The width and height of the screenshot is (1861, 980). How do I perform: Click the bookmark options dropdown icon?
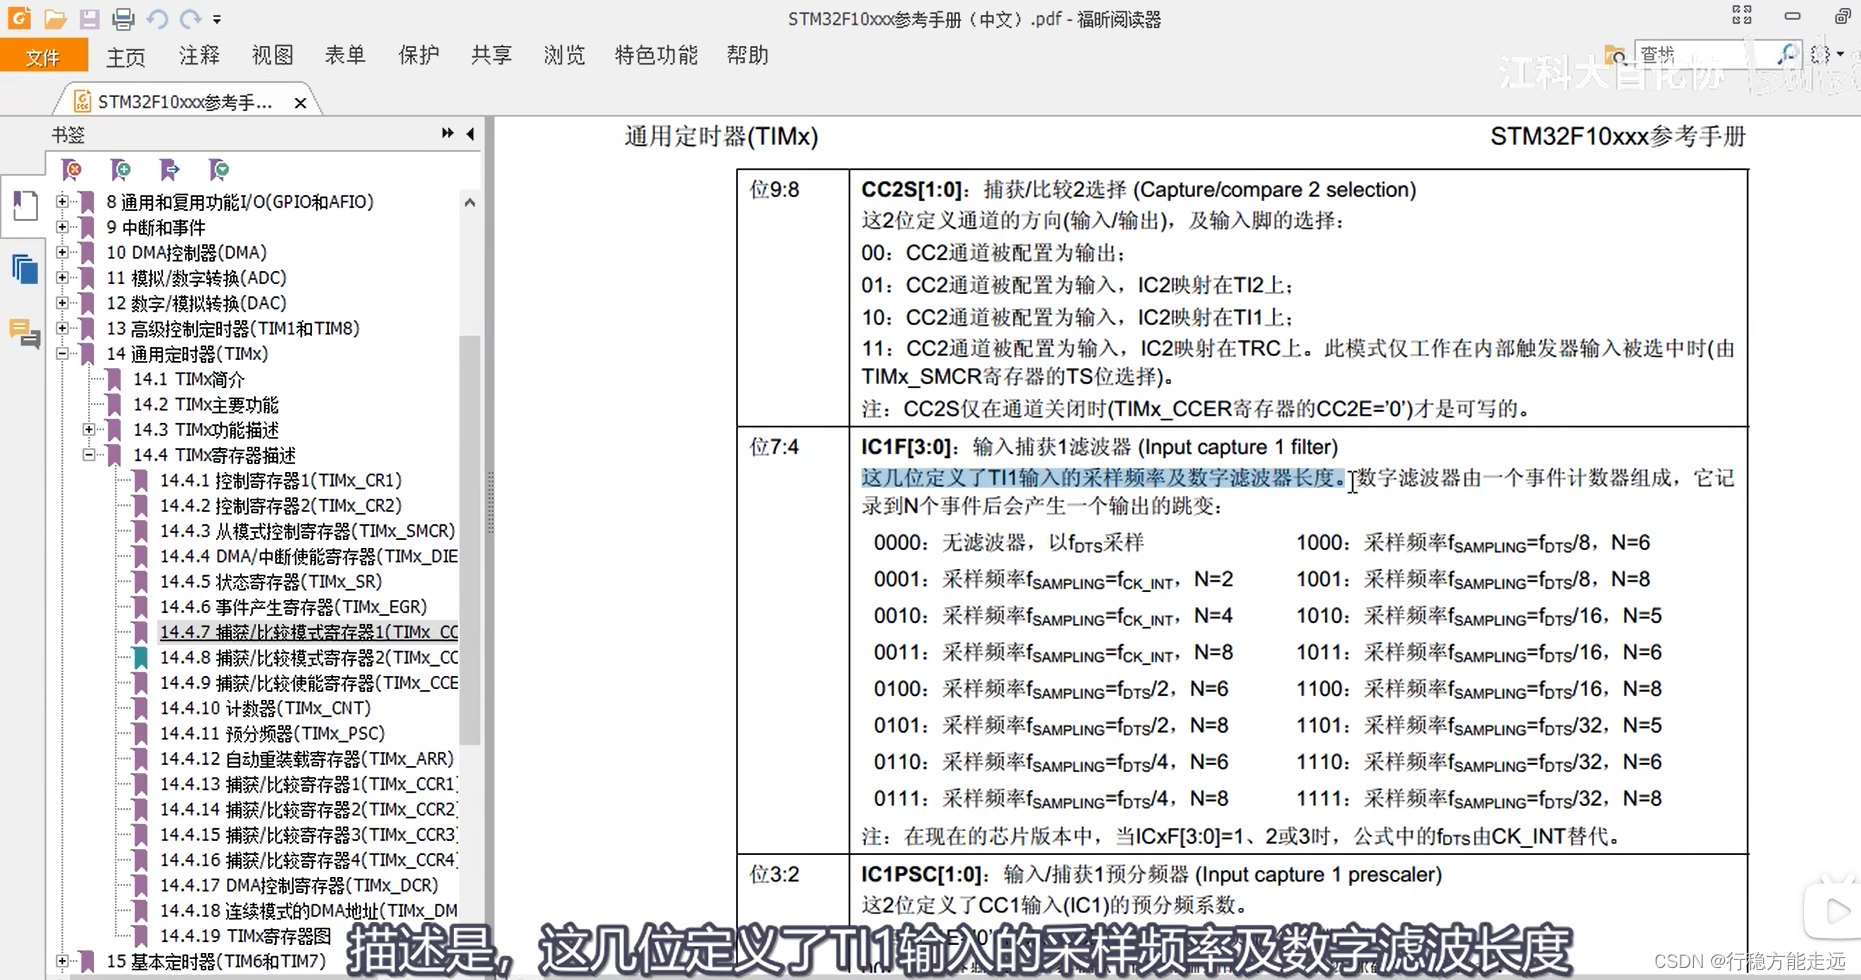[x=218, y=170]
